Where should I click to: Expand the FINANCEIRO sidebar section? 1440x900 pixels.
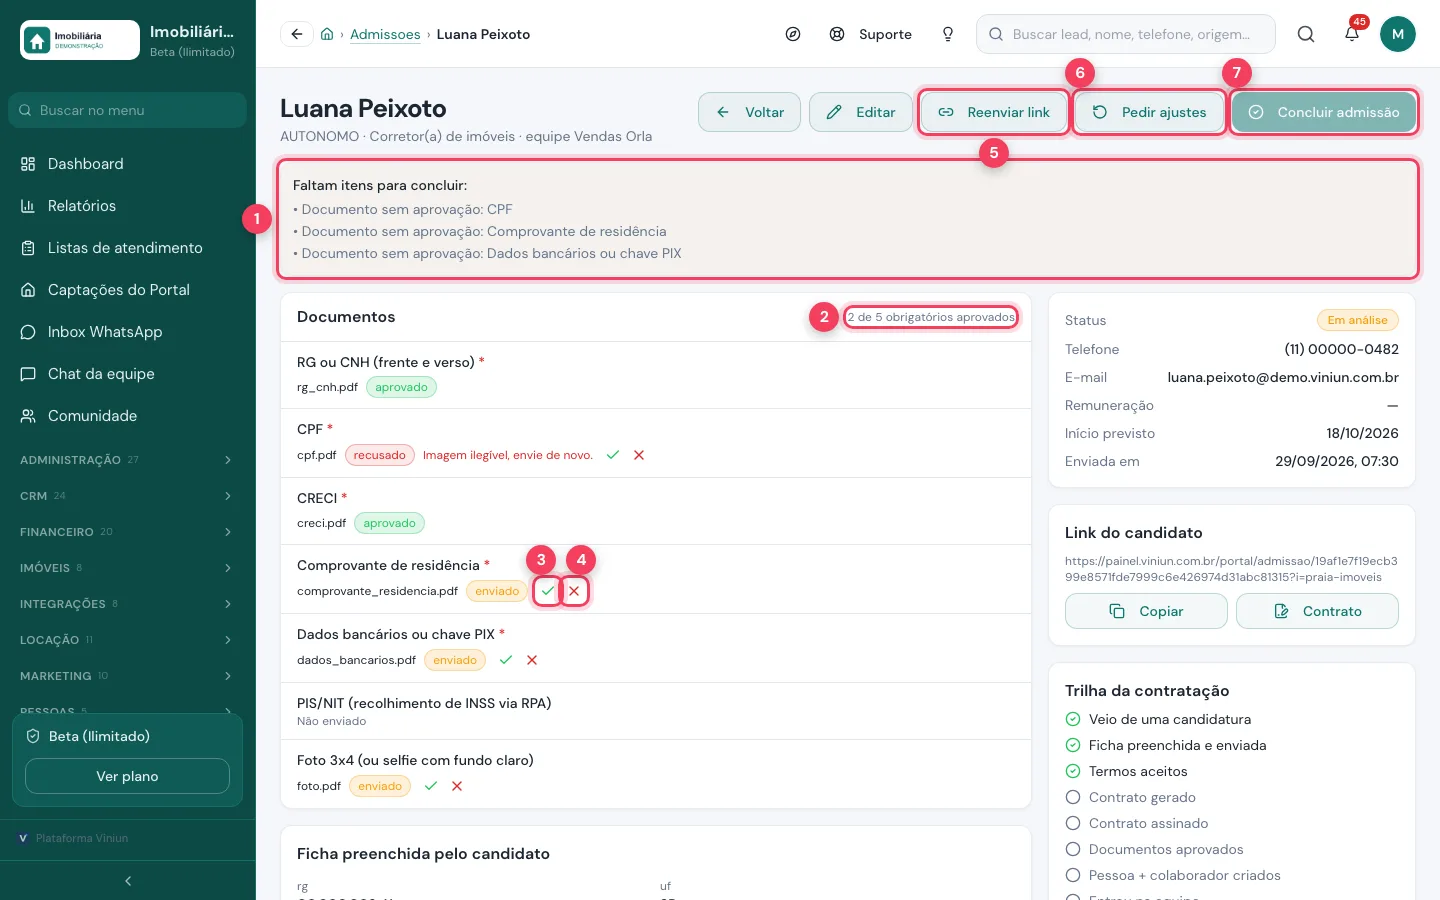[x=127, y=532]
